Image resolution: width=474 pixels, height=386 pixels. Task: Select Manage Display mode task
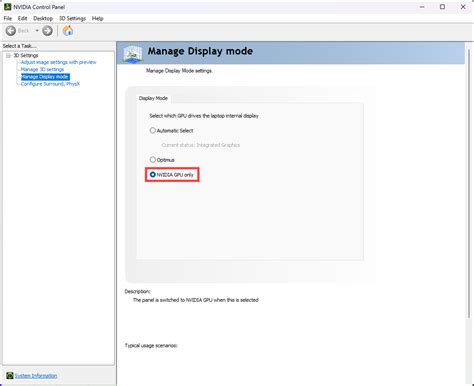[x=45, y=77]
